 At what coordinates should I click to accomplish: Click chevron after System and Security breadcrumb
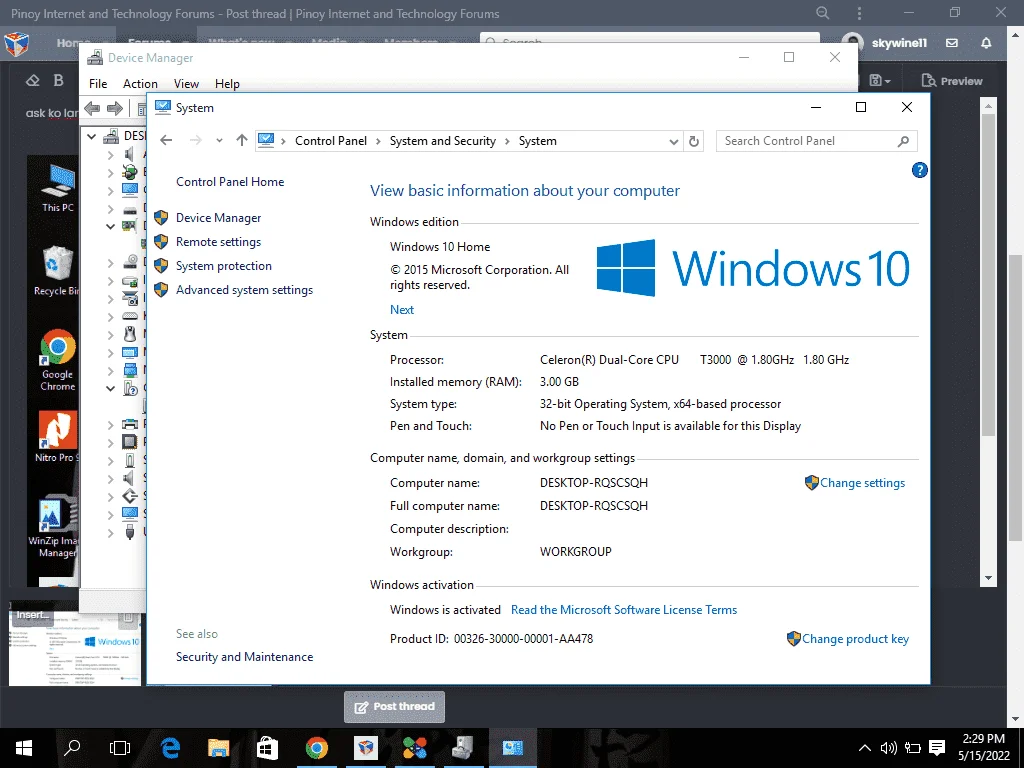tap(507, 141)
